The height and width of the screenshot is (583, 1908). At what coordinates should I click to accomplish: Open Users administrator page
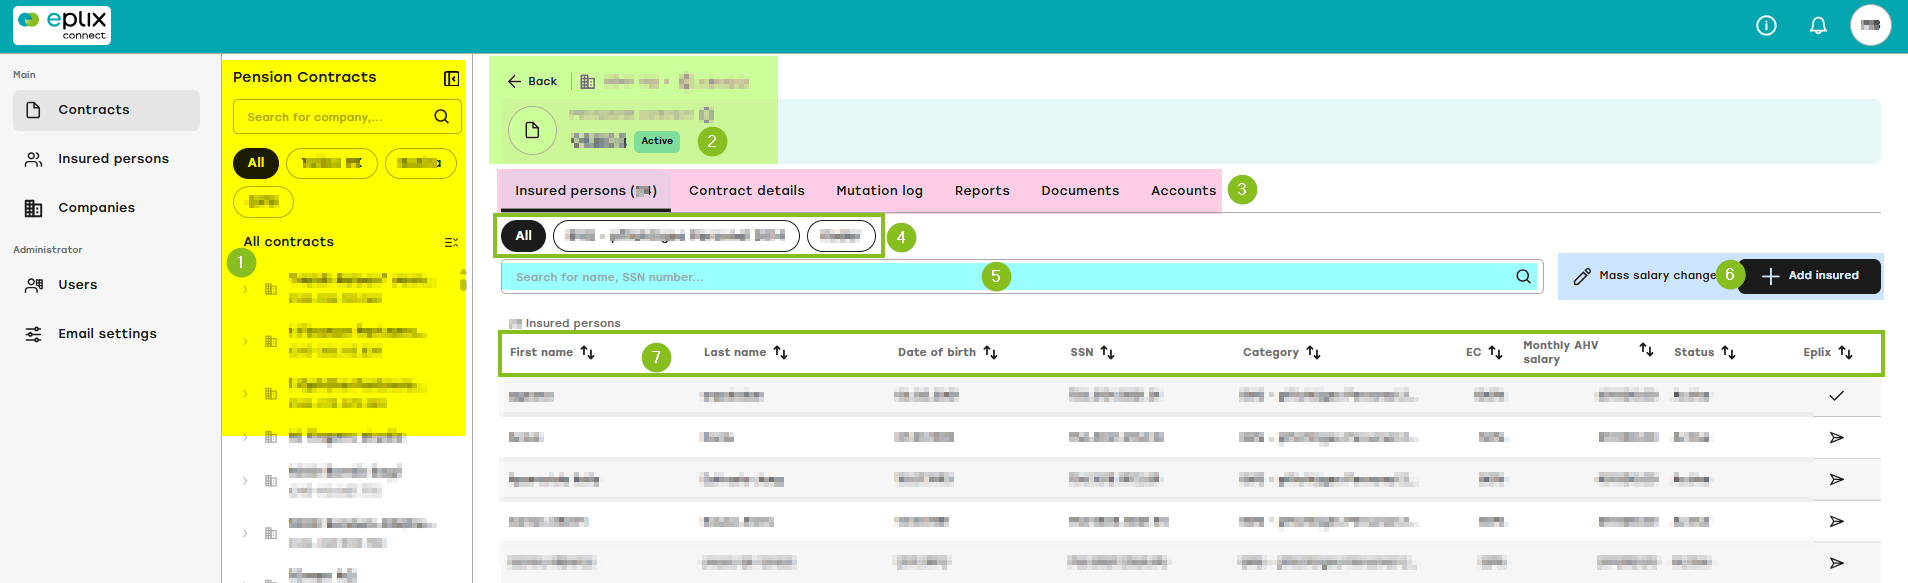pyautogui.click(x=106, y=285)
